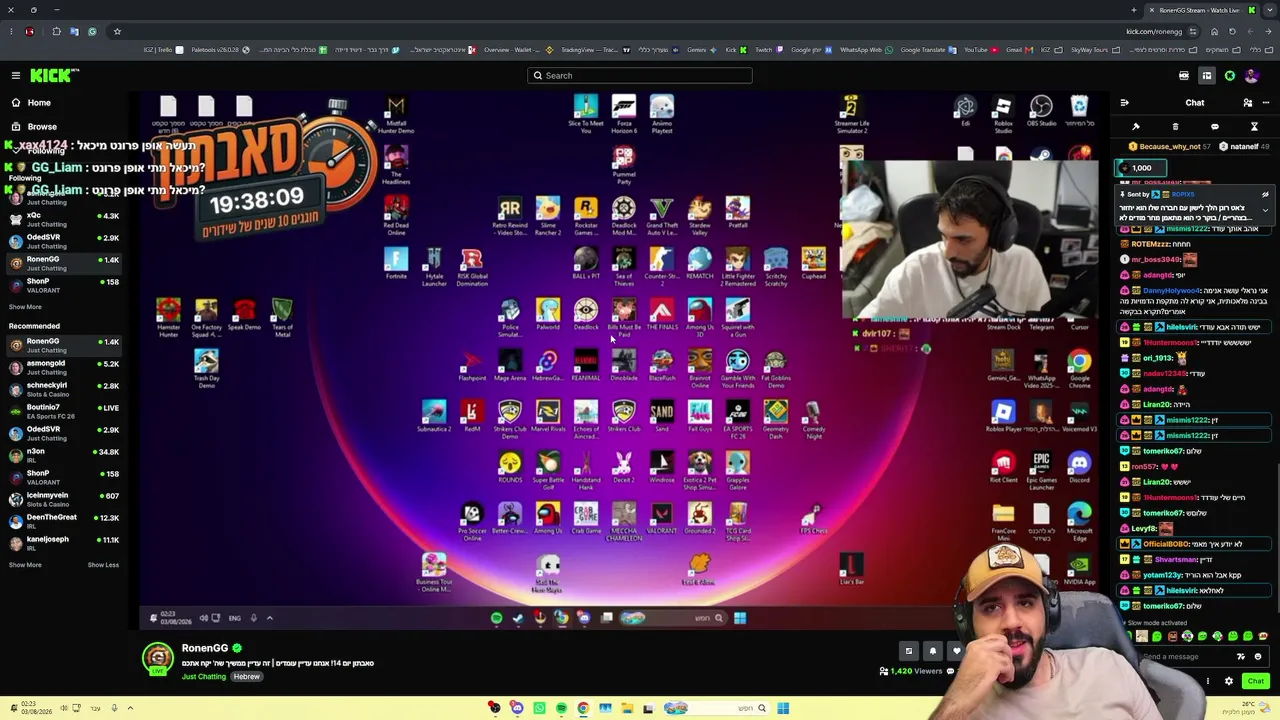Open chat more options menu

[1266, 103]
